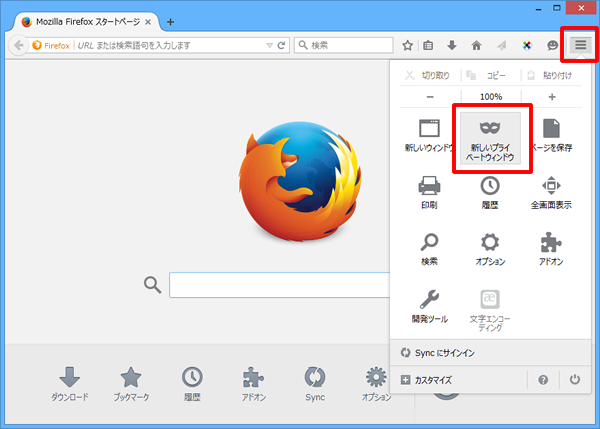
Task: Select the Mozilla Firefox スタートページ tab
Action: pos(86,22)
